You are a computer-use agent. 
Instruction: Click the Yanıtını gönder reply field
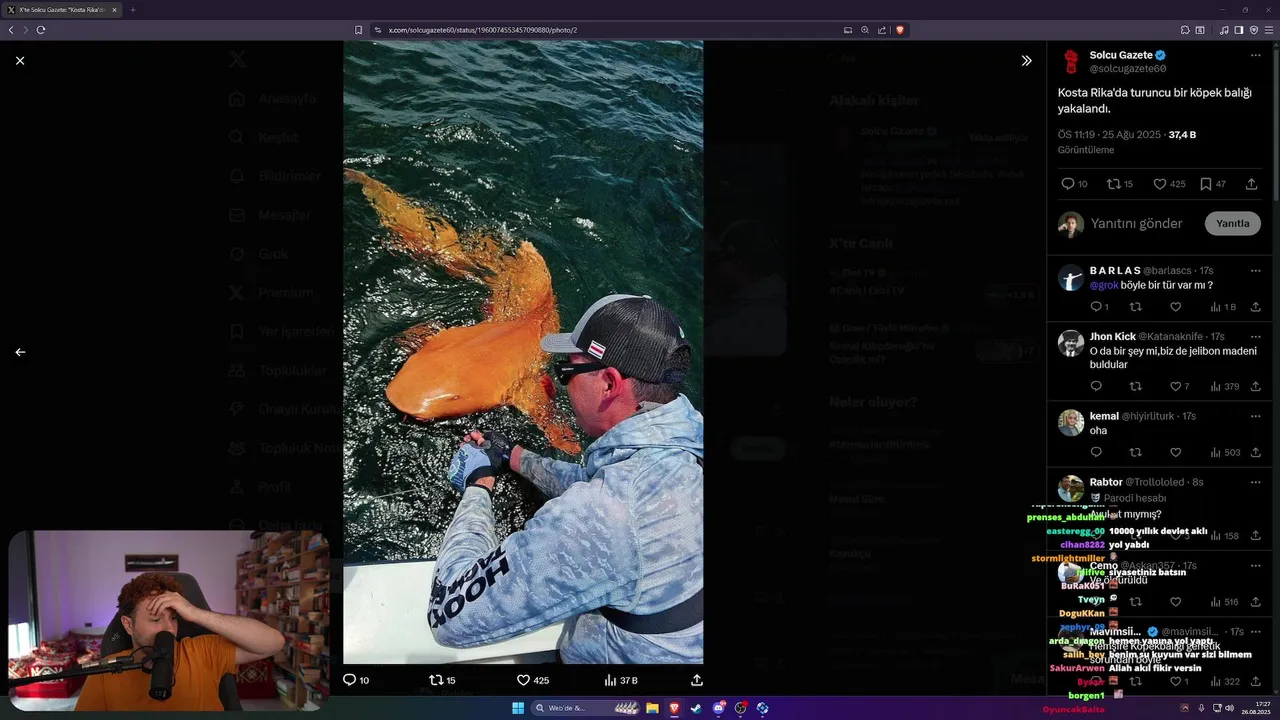pyautogui.click(x=1136, y=223)
